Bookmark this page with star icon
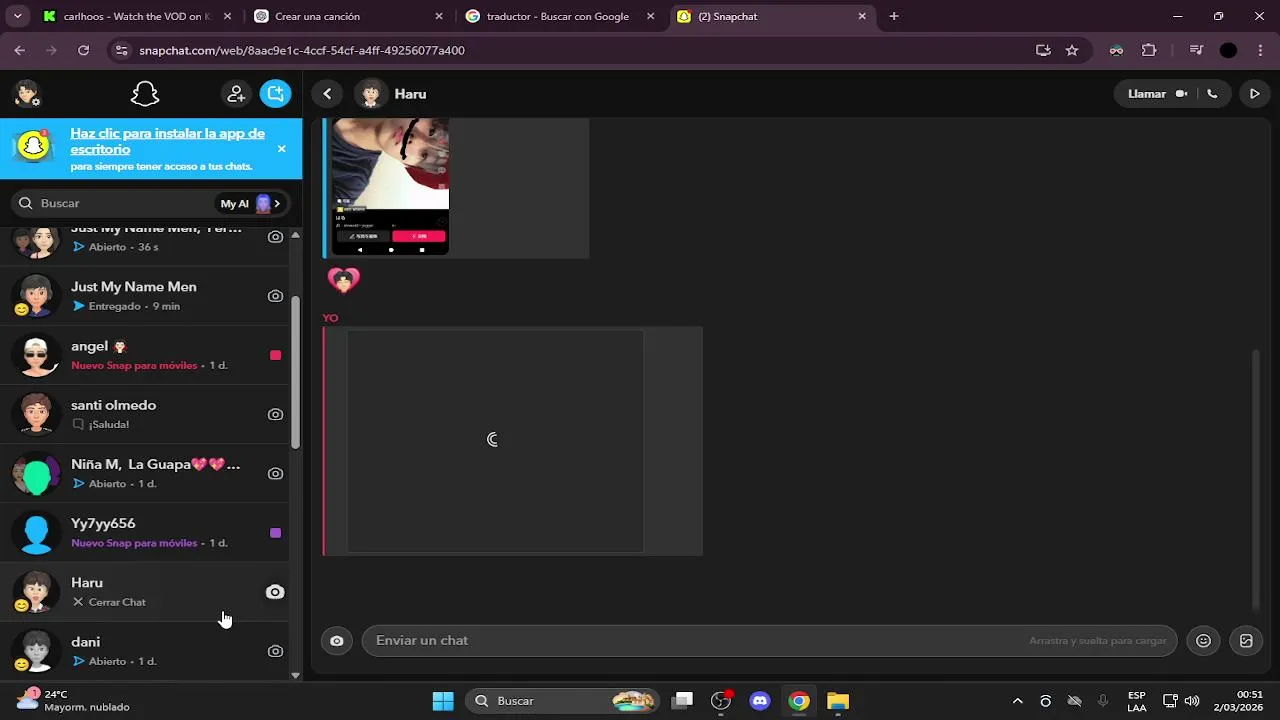The width and height of the screenshot is (1280, 720). pos(1072,50)
